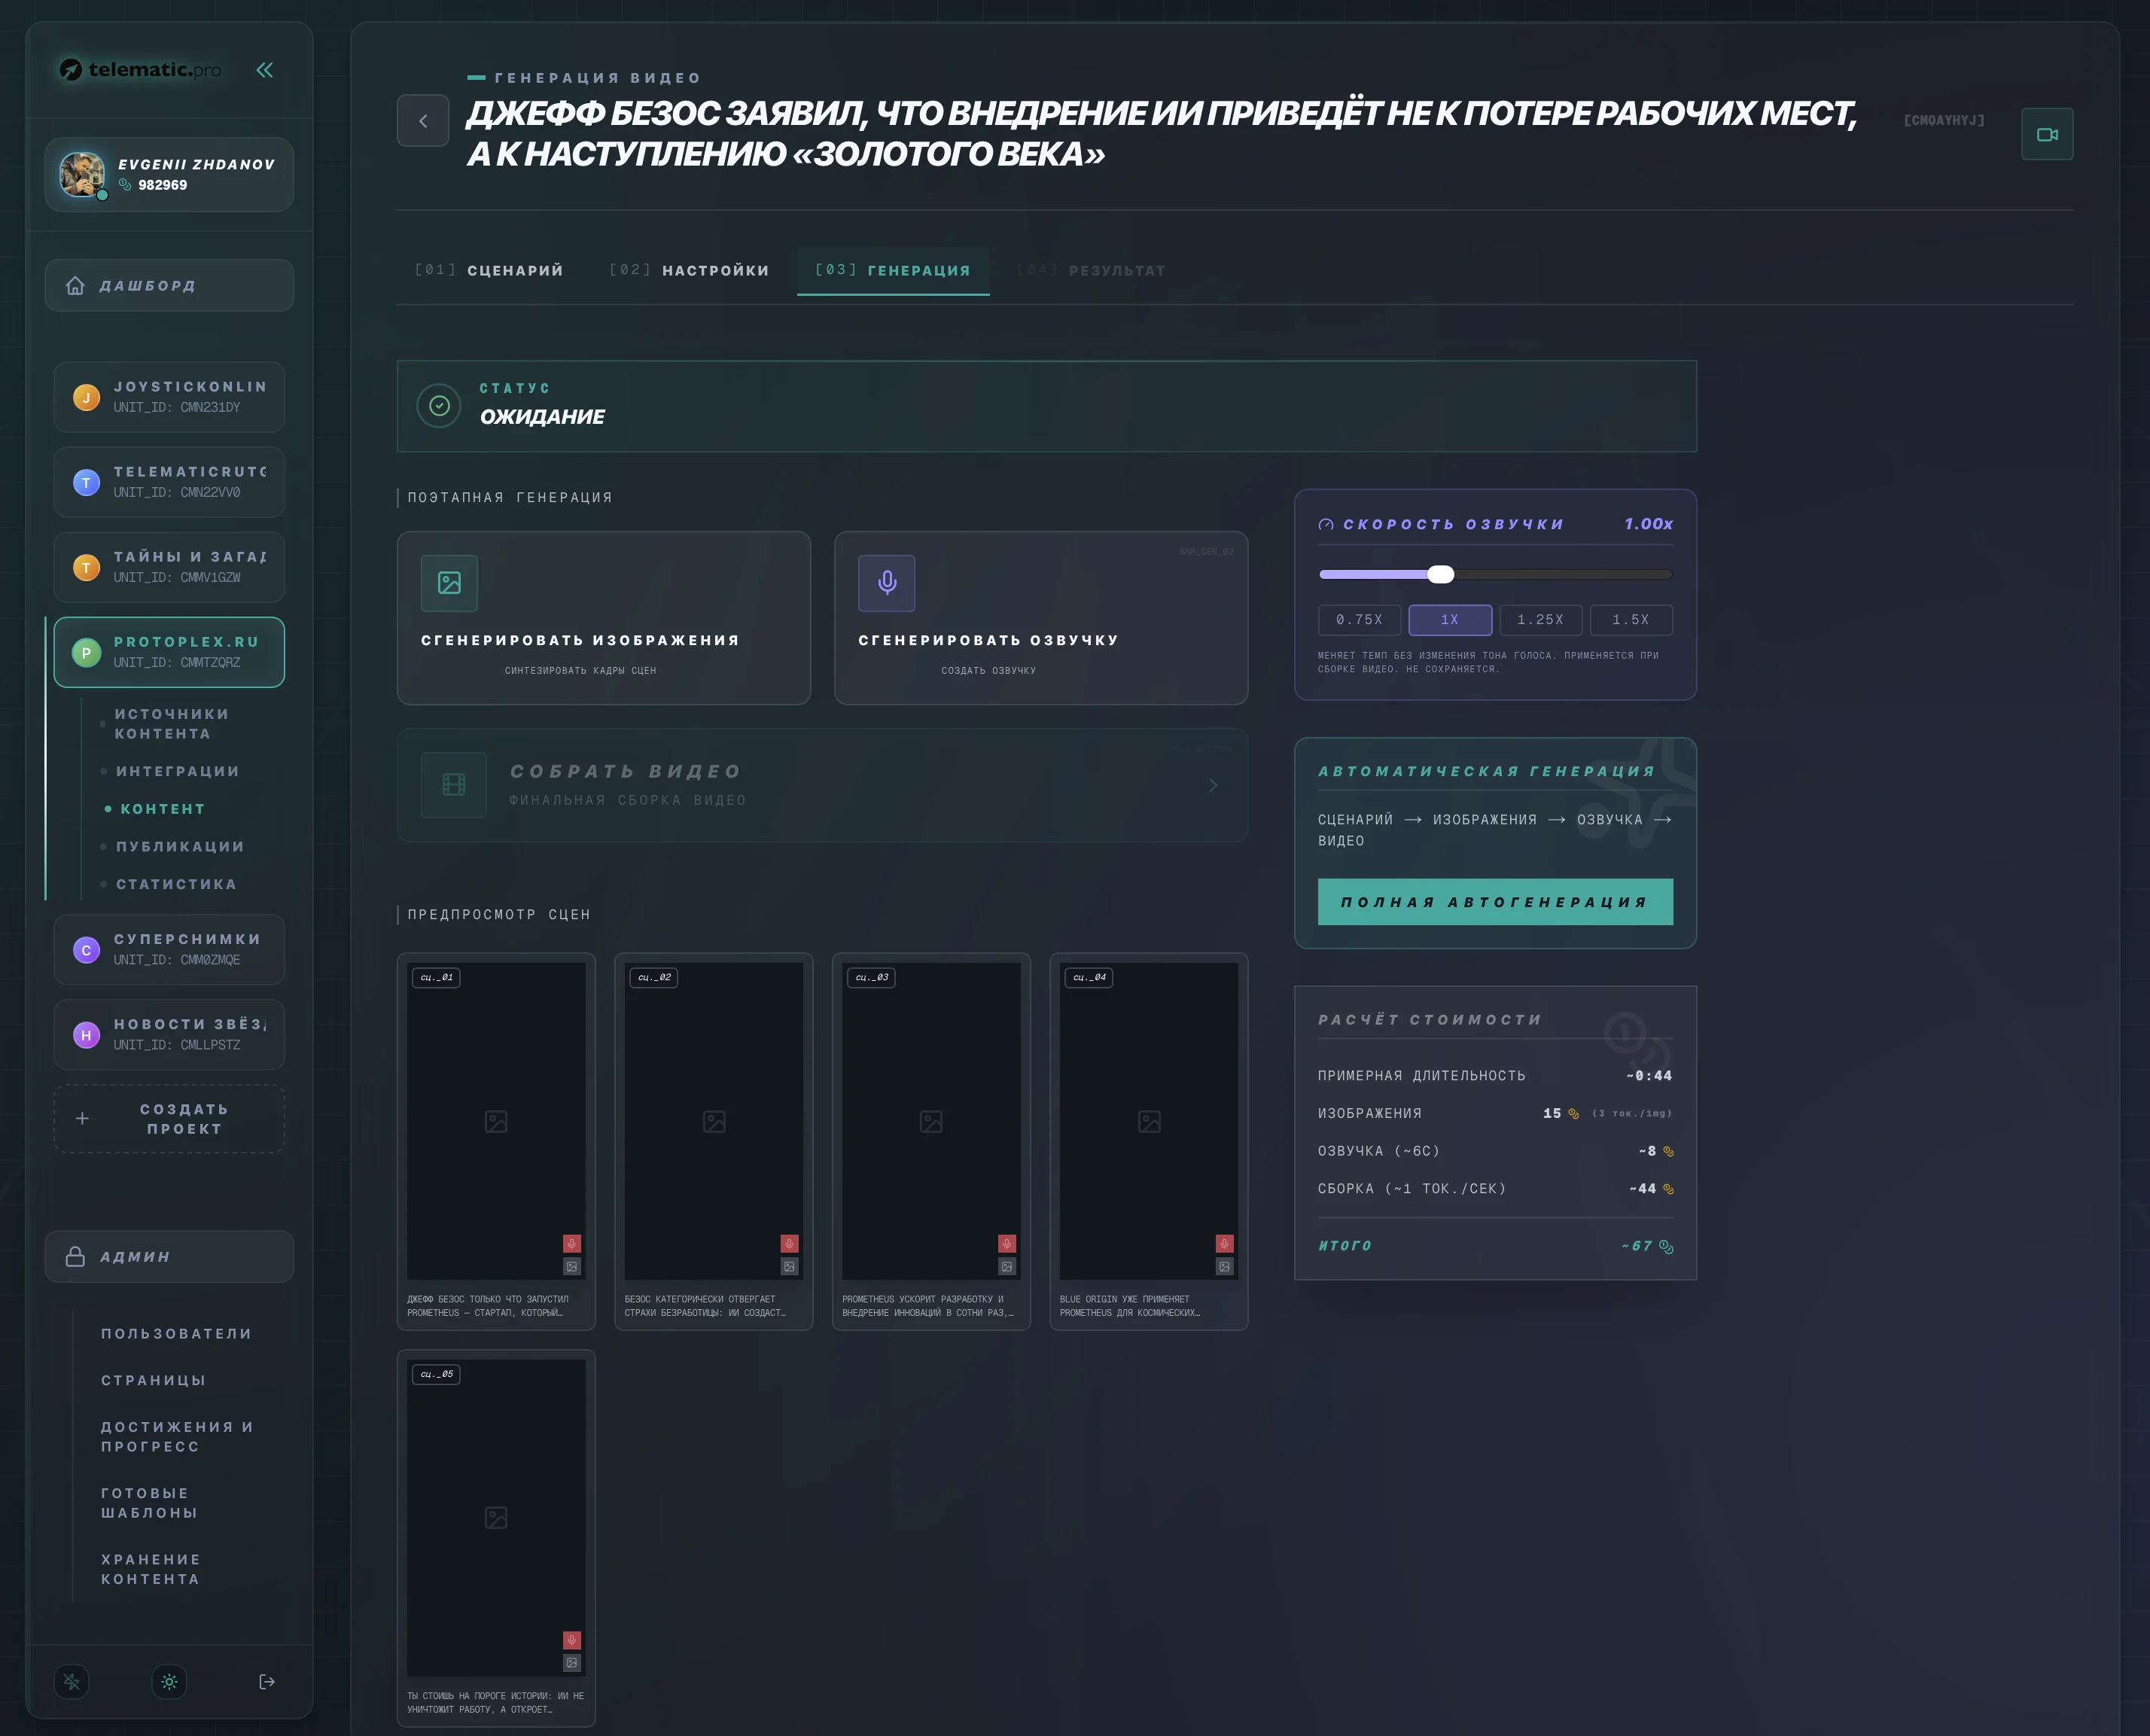Collapse the sidebar with double-chevron icon
Viewport: 2150px width, 1736px height.
click(x=264, y=70)
